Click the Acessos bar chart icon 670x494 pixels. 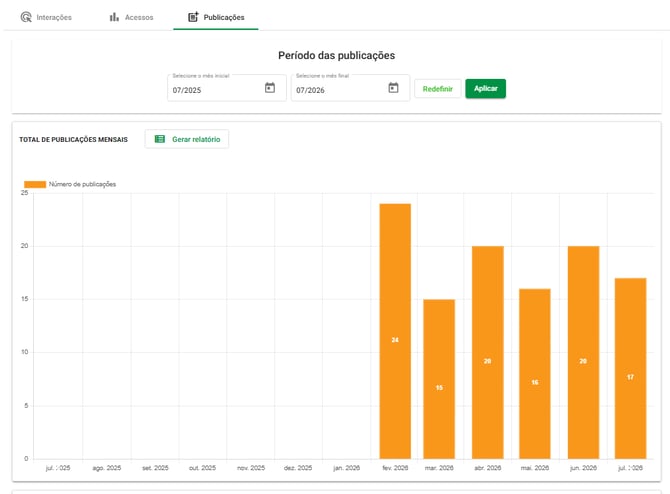pyautogui.click(x=114, y=17)
